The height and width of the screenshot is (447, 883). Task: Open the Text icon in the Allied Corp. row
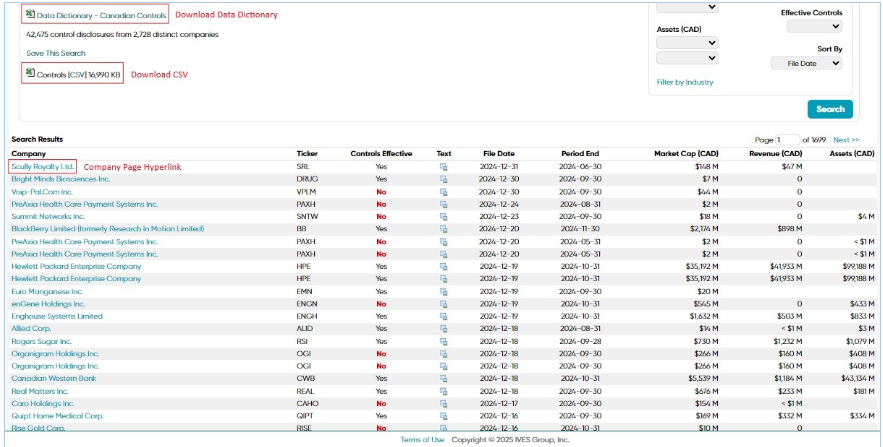(444, 329)
